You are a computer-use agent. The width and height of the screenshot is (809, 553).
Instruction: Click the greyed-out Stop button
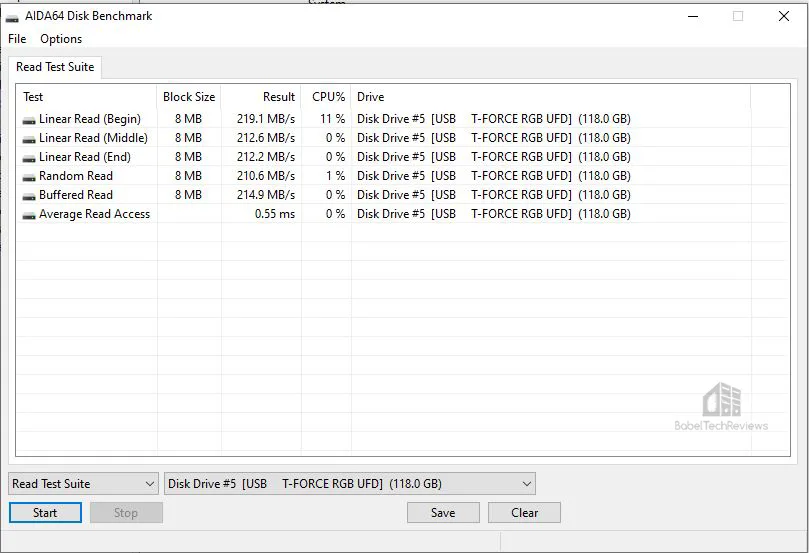tap(126, 513)
